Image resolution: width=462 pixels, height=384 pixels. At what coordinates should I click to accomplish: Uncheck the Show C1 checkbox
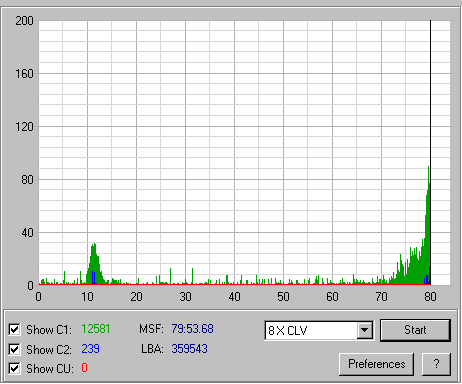(15, 329)
